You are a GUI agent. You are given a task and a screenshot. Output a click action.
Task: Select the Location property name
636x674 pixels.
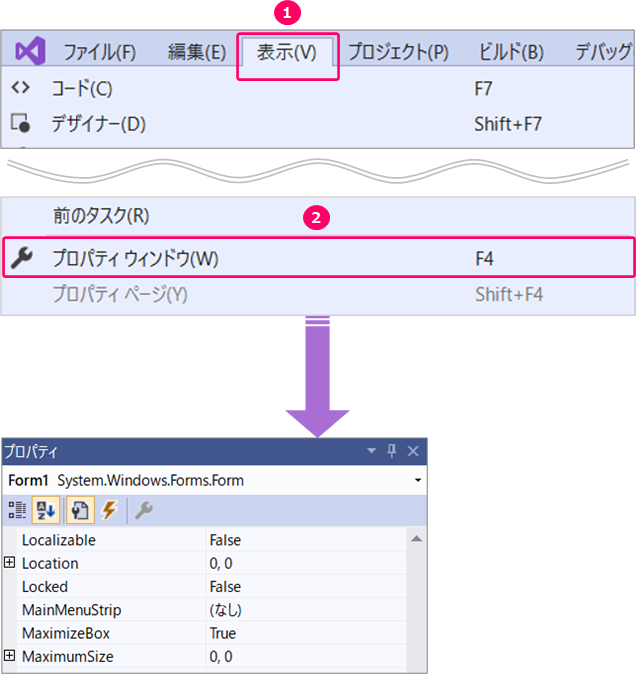click(50, 563)
